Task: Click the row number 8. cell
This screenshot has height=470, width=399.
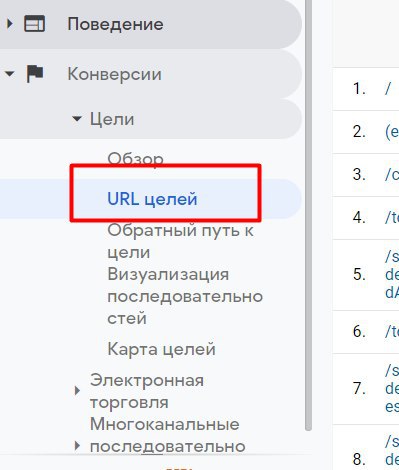Action: pyautogui.click(x=359, y=460)
